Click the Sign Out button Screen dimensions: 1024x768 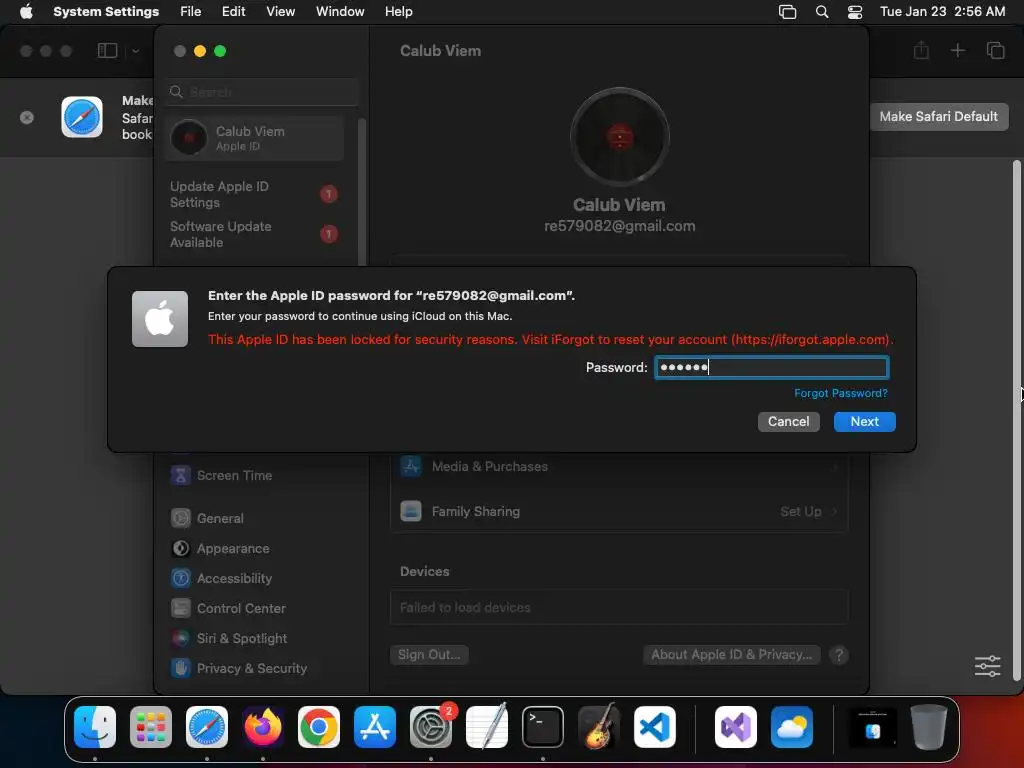click(429, 654)
